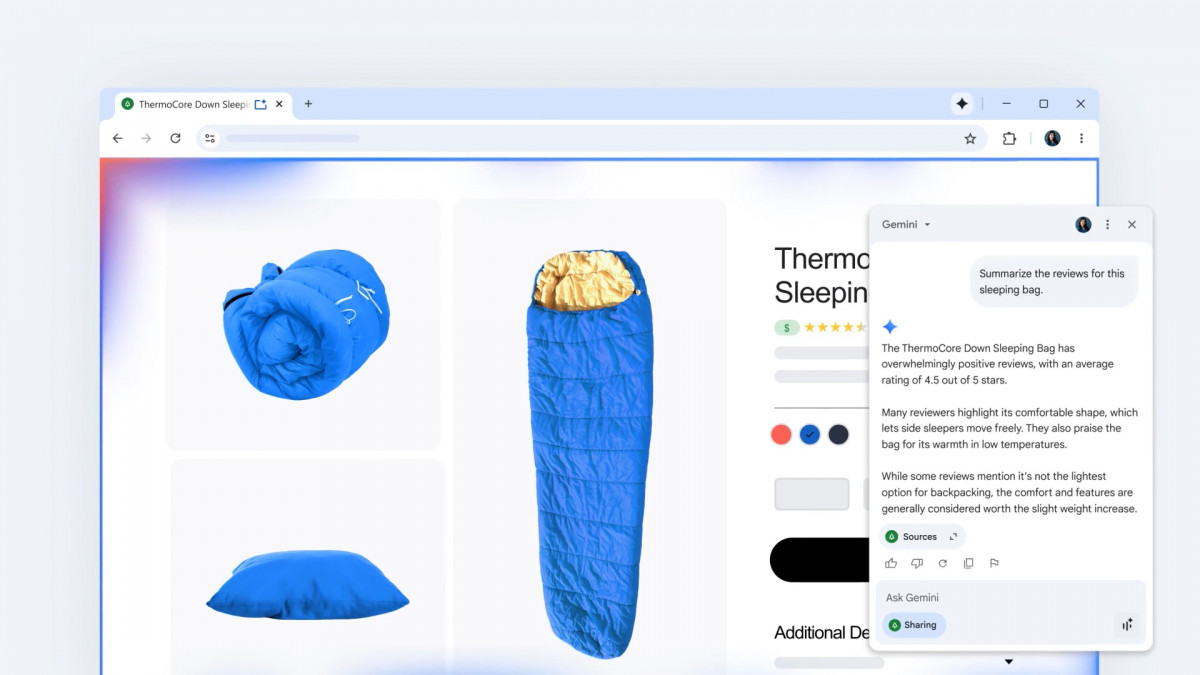Reload the current page

[x=175, y=138]
